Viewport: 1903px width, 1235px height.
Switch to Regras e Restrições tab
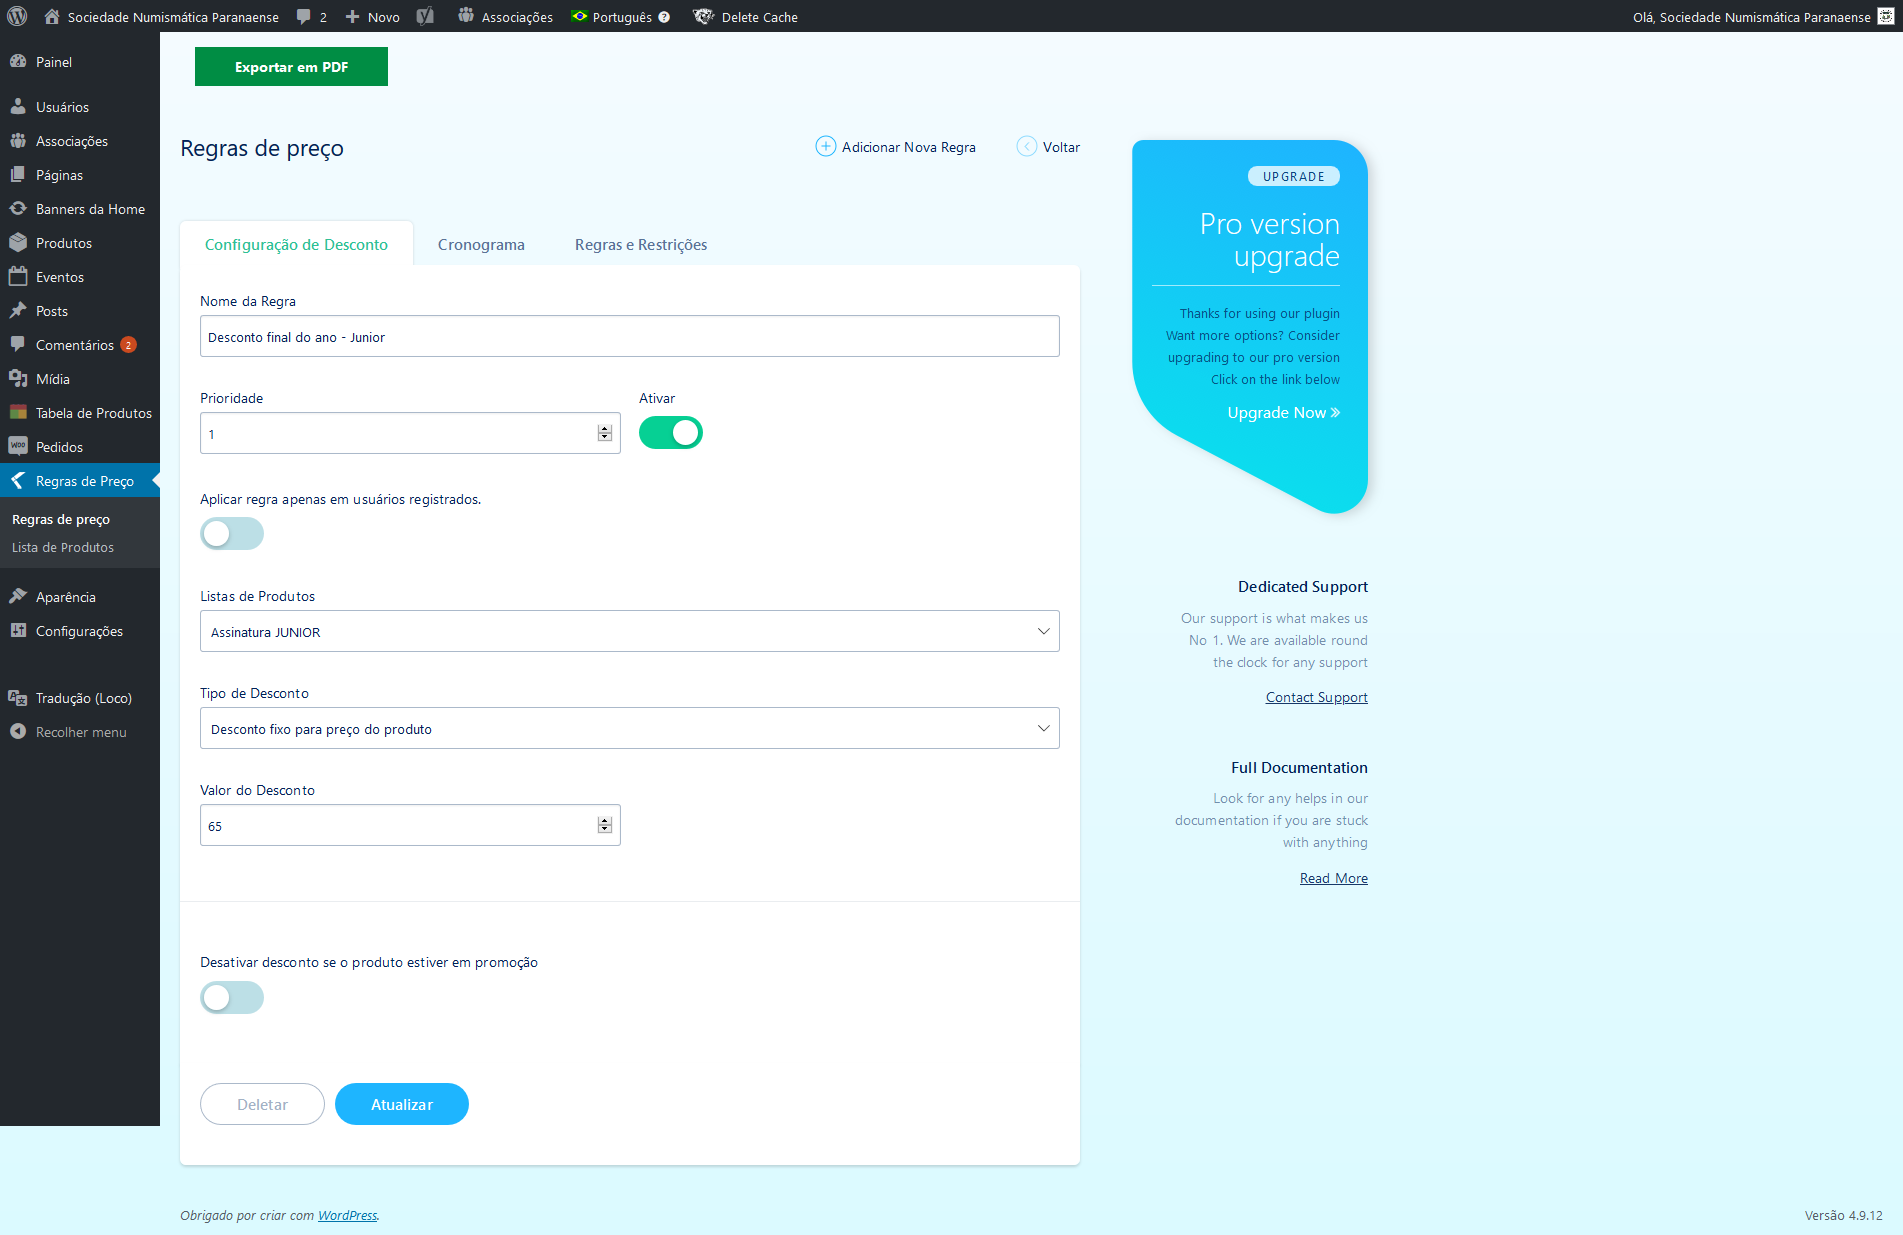641,244
